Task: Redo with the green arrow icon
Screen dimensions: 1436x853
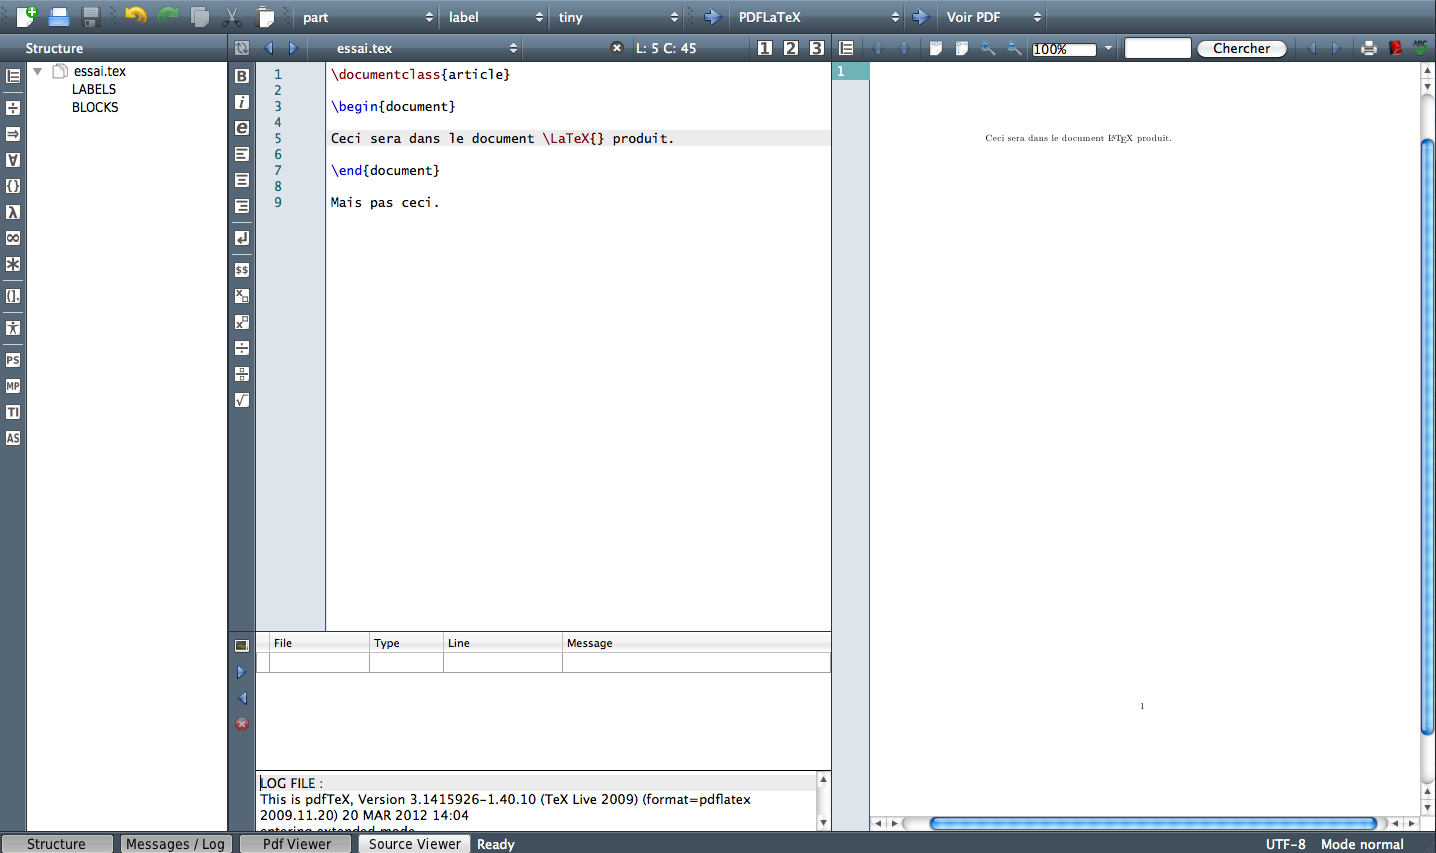Action: [x=168, y=15]
